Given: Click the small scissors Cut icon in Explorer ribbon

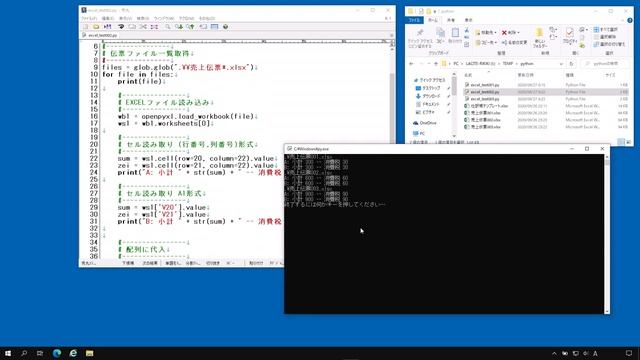Looking at the screenshot, I should point(467,31).
